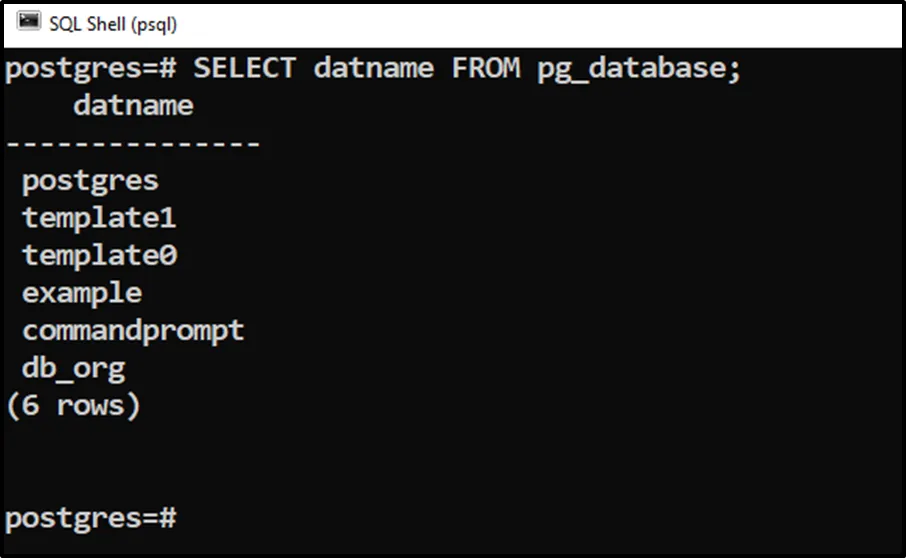
Task: Click the 'commandprompt' database entry
Action: click(133, 331)
